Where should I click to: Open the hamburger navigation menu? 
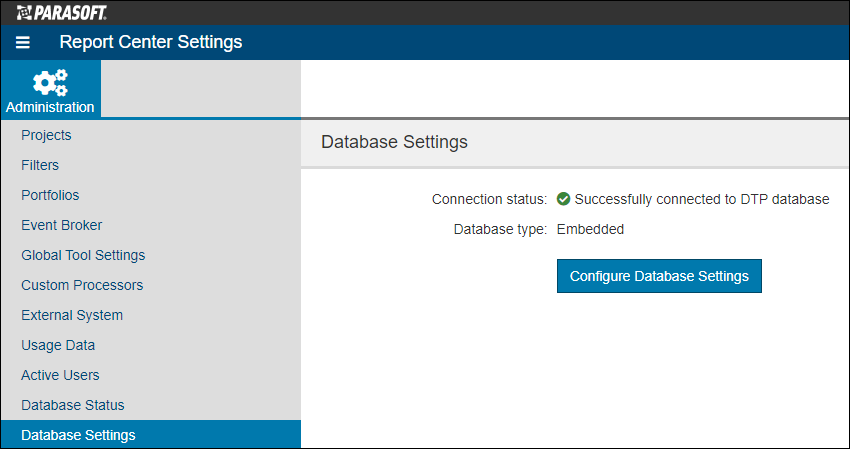[x=23, y=42]
